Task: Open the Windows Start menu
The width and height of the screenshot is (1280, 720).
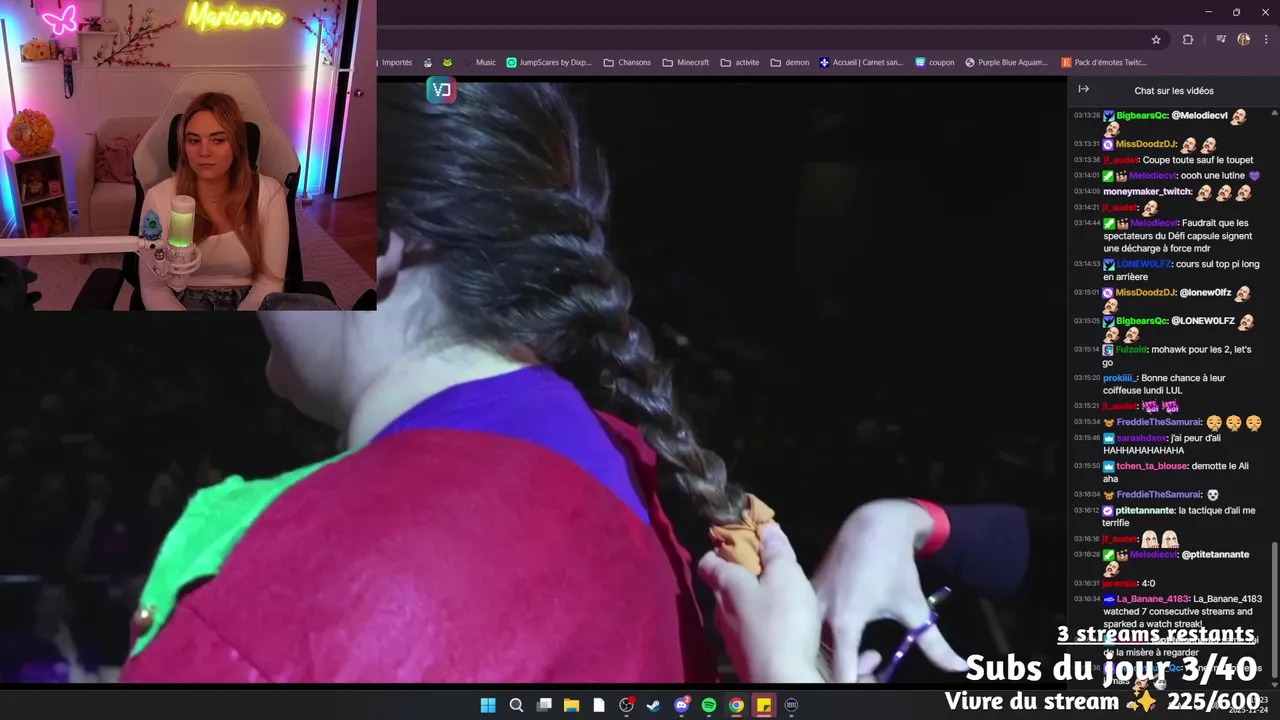Action: (x=488, y=705)
